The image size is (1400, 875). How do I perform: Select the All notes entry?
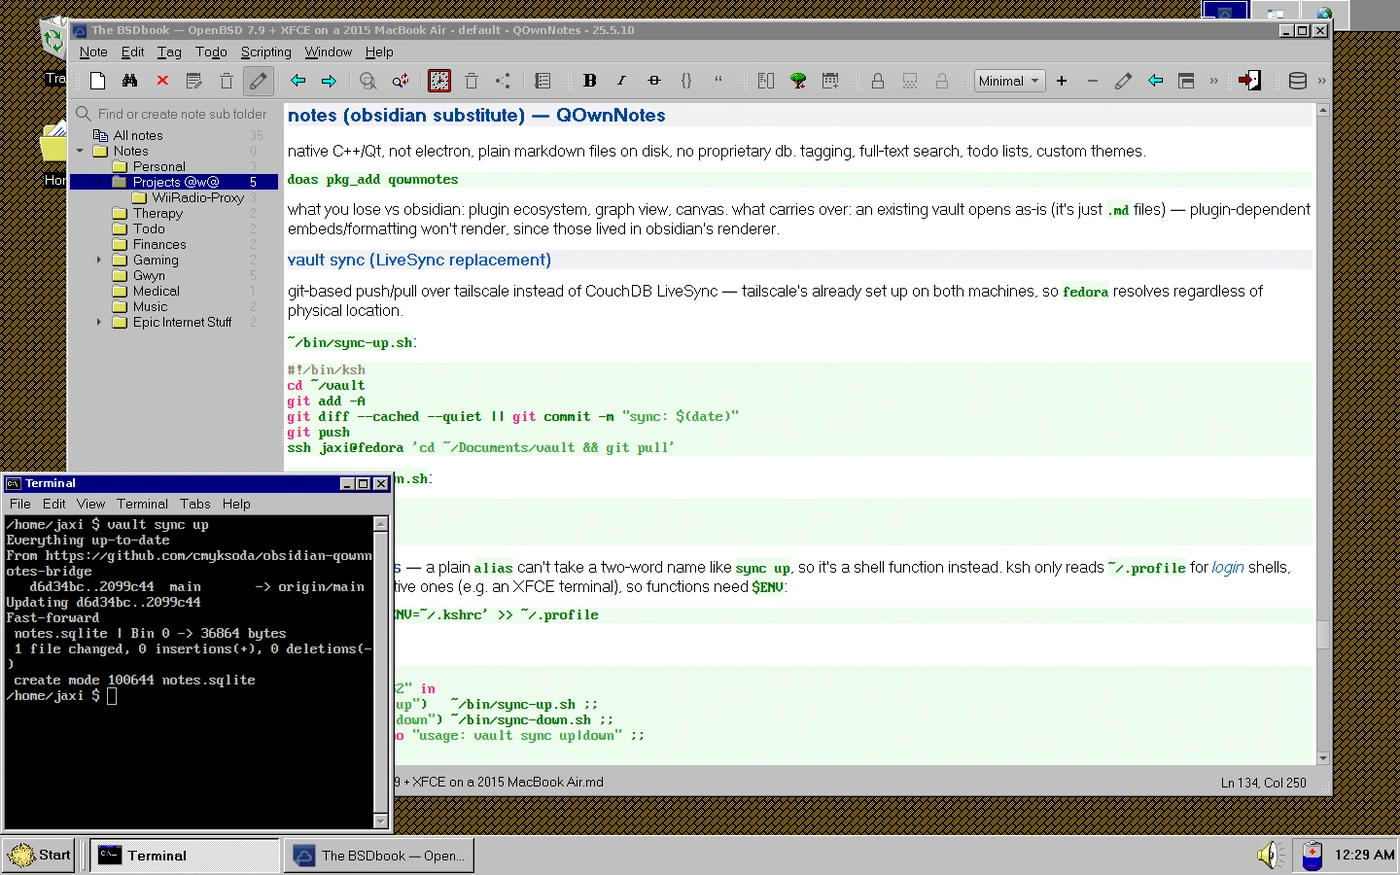(138, 135)
